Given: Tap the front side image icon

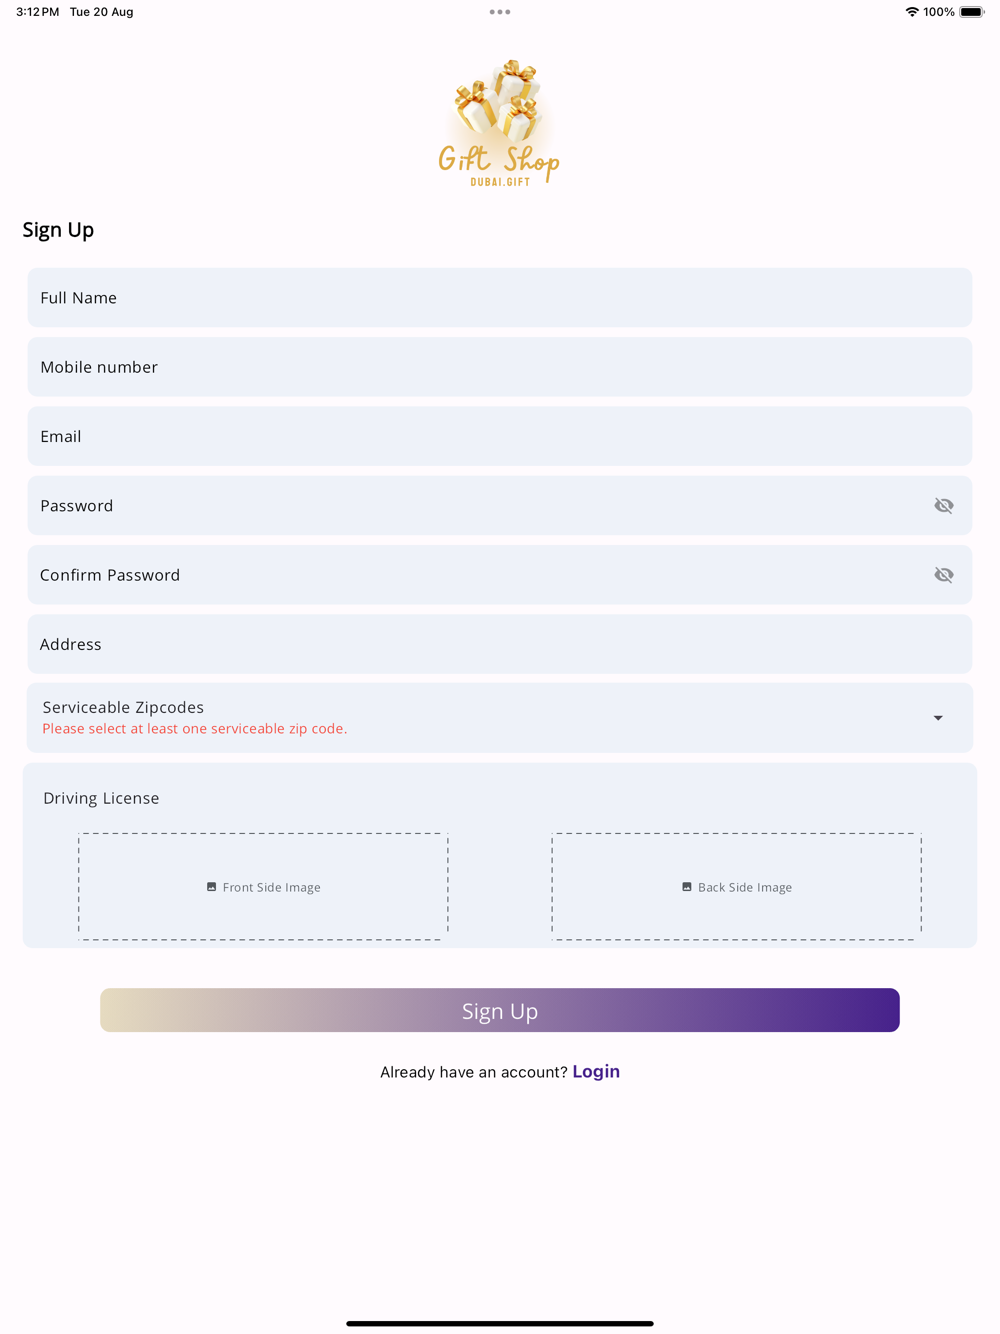Looking at the screenshot, I should coord(211,887).
